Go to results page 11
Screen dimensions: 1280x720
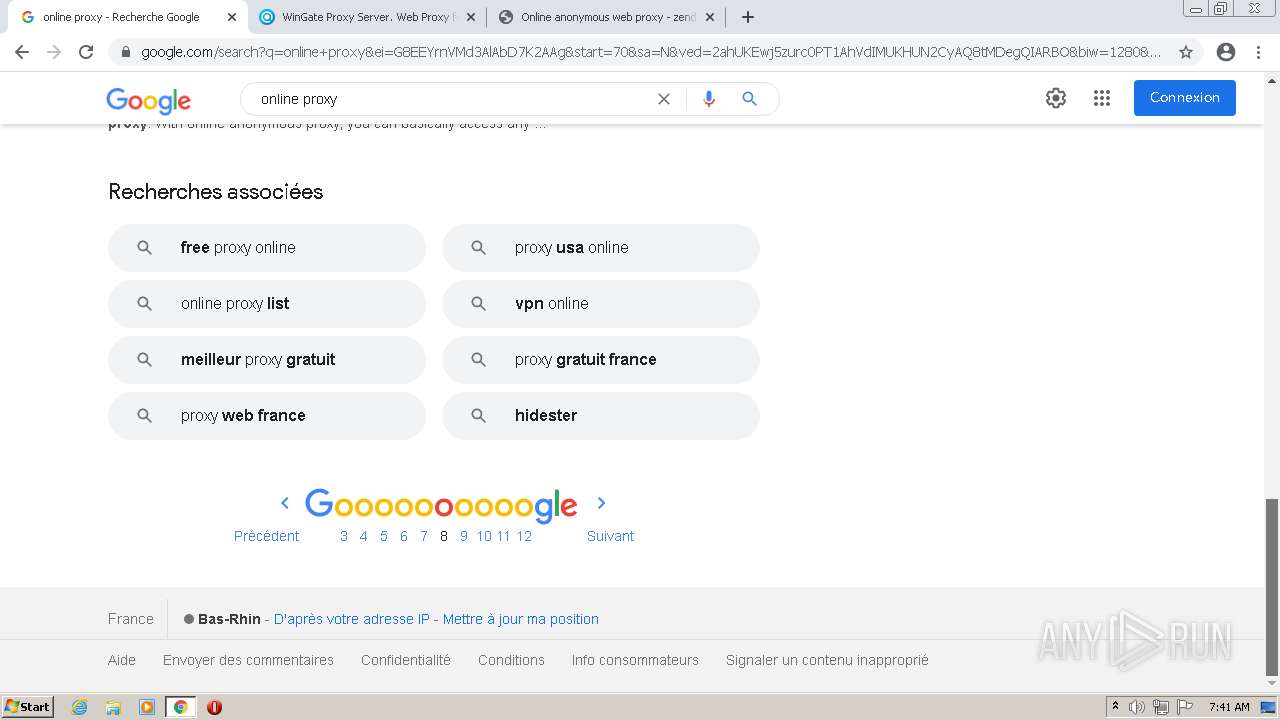click(503, 536)
